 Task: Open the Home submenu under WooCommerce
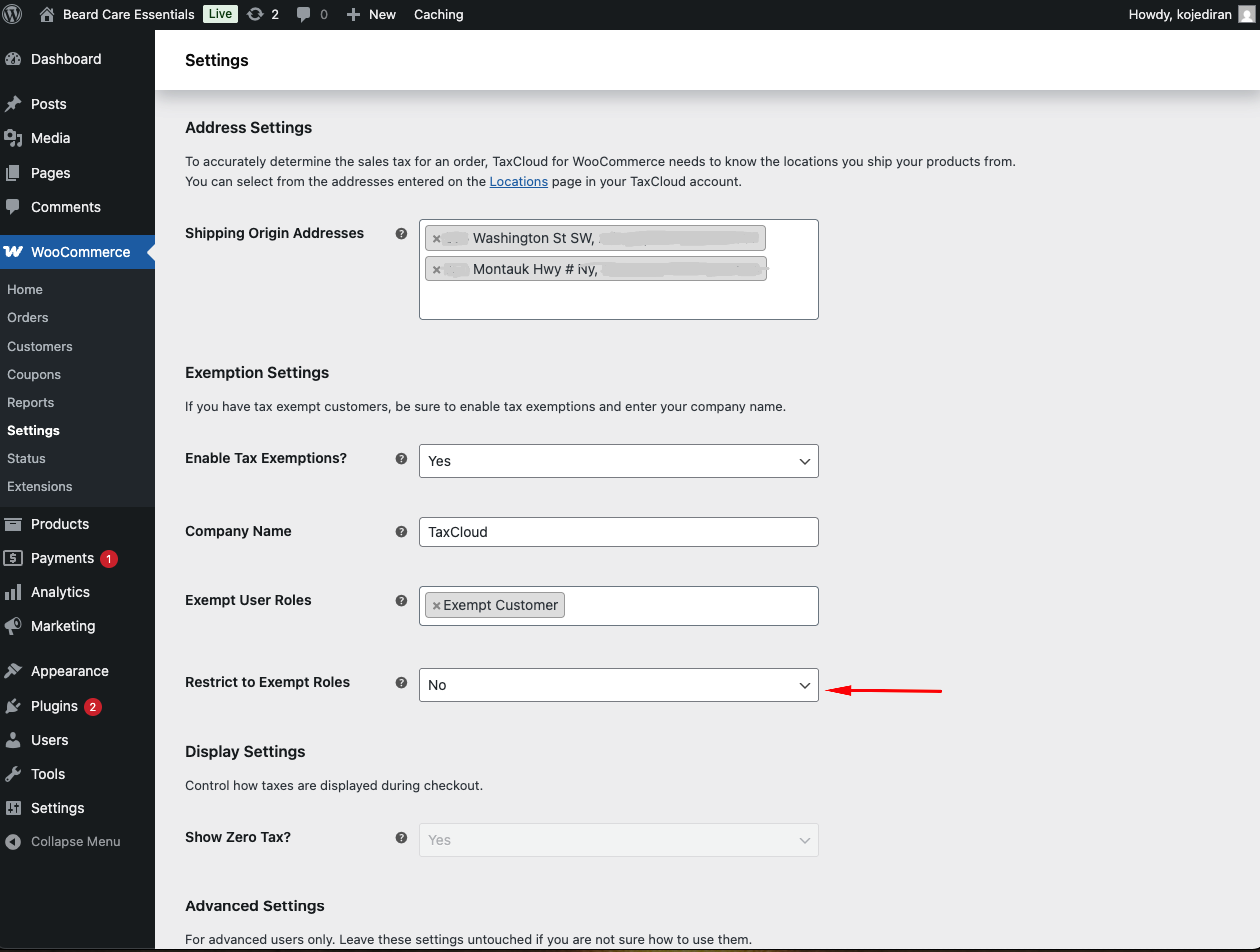tap(25, 289)
